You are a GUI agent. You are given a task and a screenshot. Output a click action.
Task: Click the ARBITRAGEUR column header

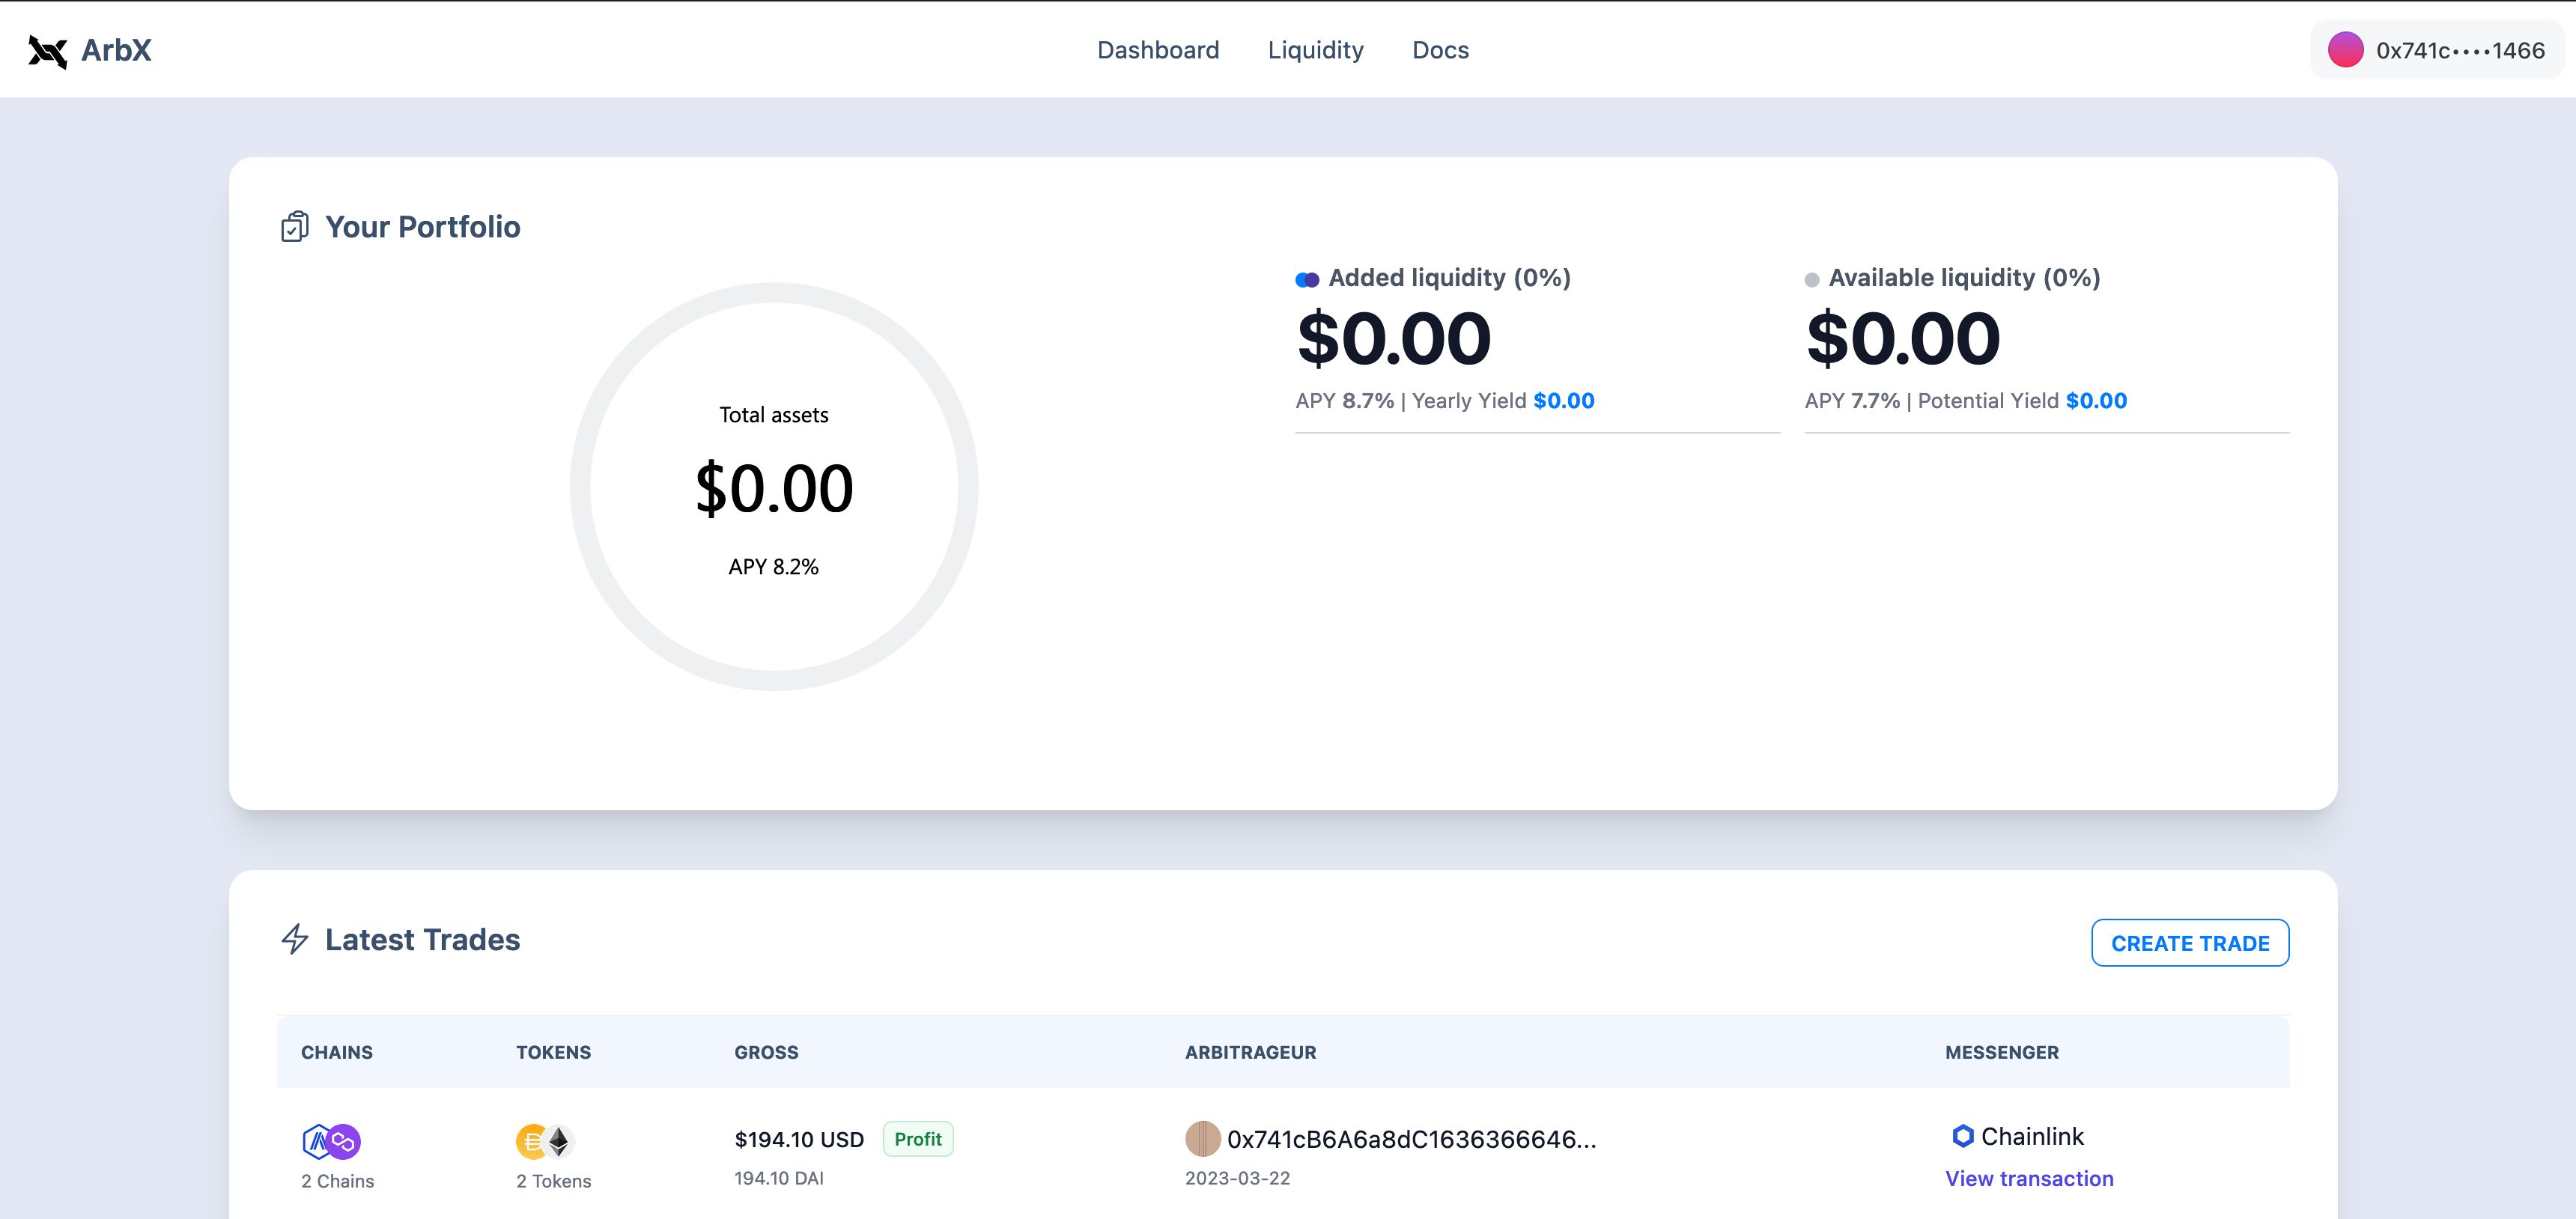[x=1250, y=1052]
